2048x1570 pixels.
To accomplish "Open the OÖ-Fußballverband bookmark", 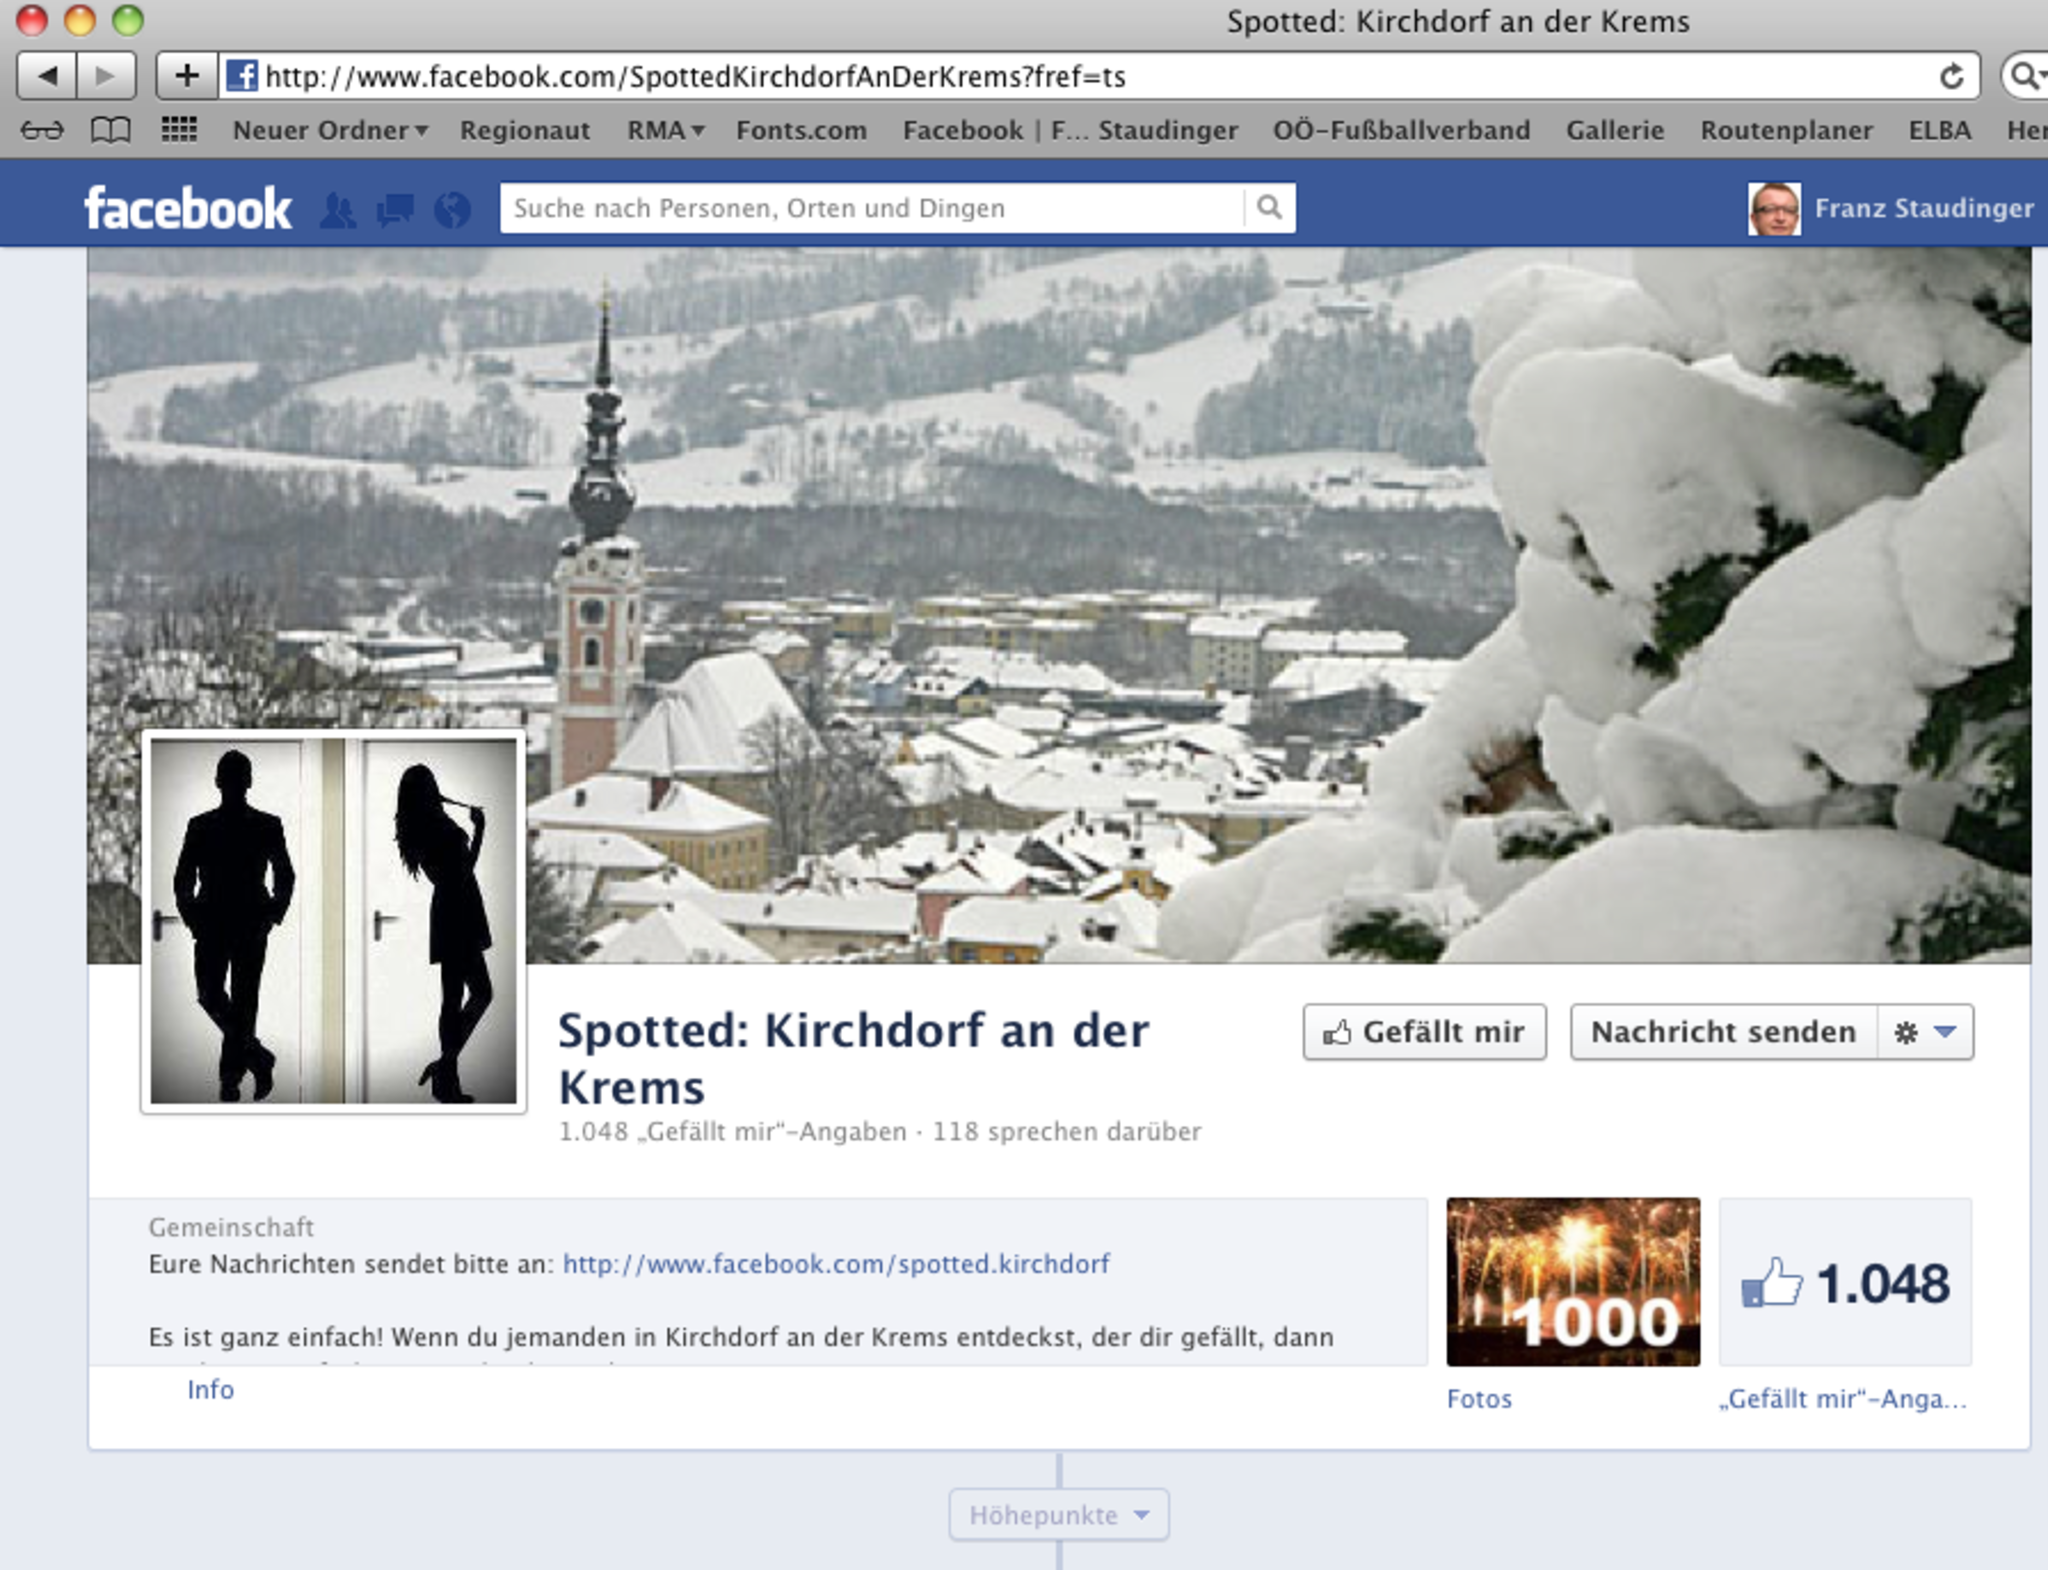I will click(1401, 131).
